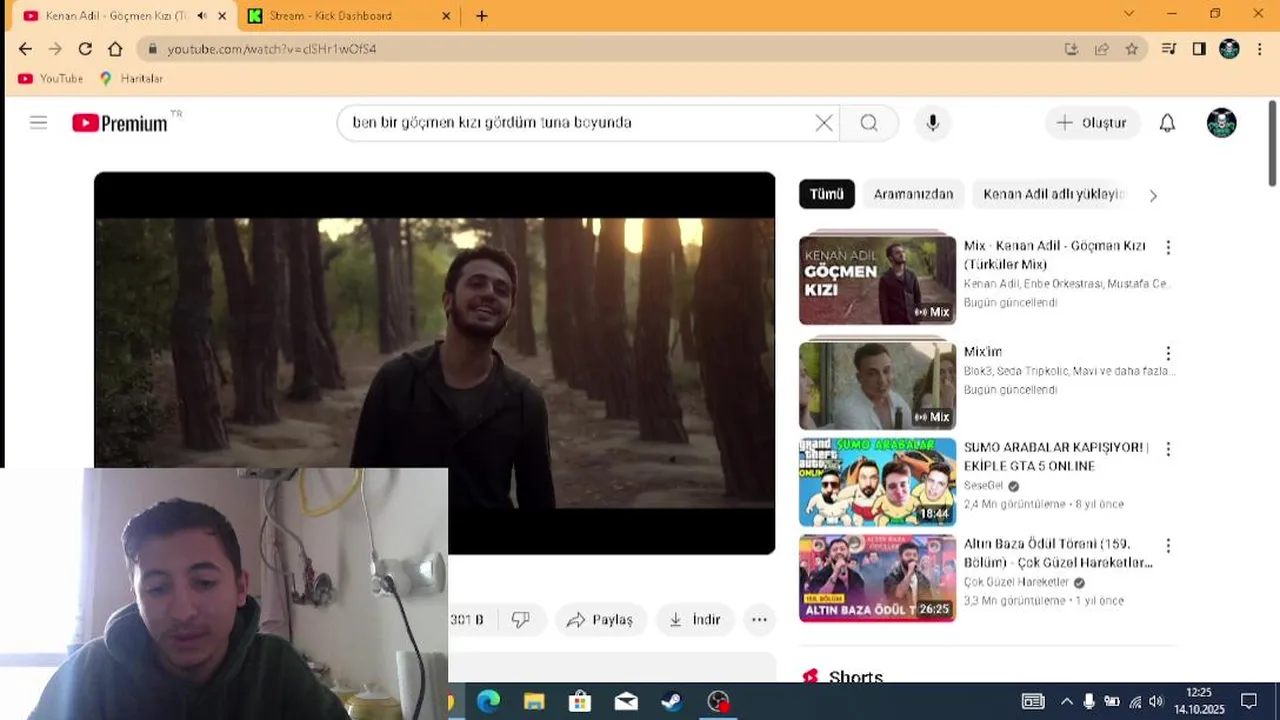1280x720 pixels.
Task: Open Mix - Kenan Adil Göçmen Kızı title
Action: tap(1055, 255)
